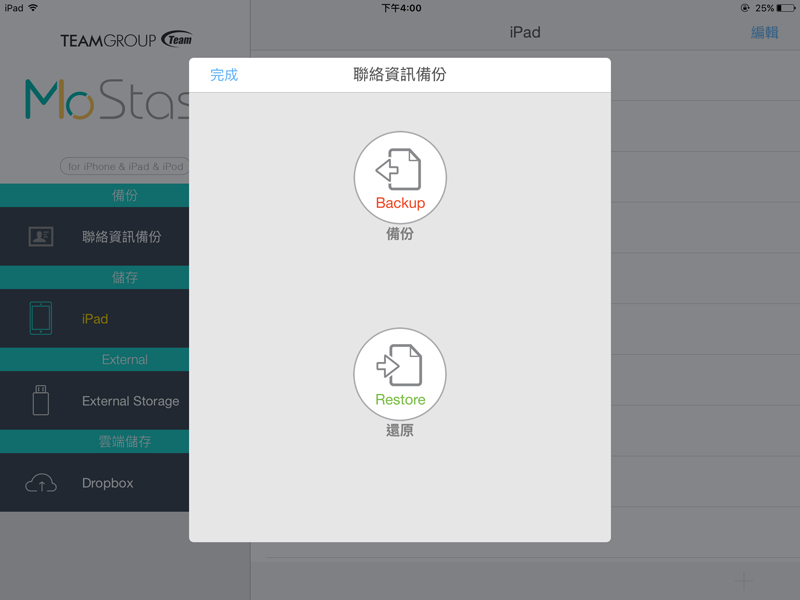Tap the 聯絡資訊備份 dialog title

pos(399,74)
